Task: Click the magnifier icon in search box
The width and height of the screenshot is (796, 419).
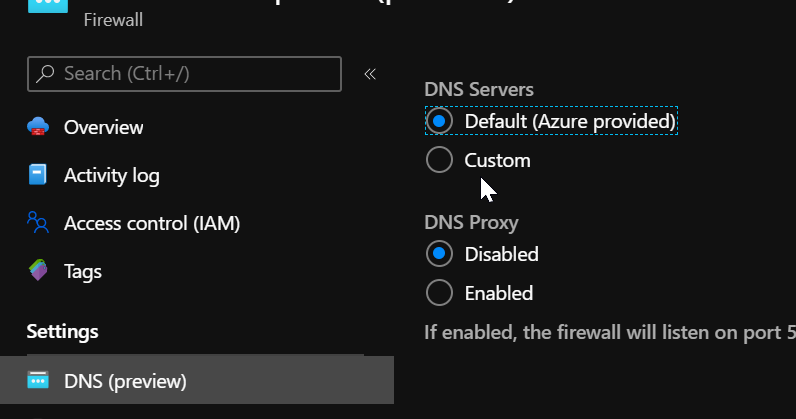Action: (46, 74)
